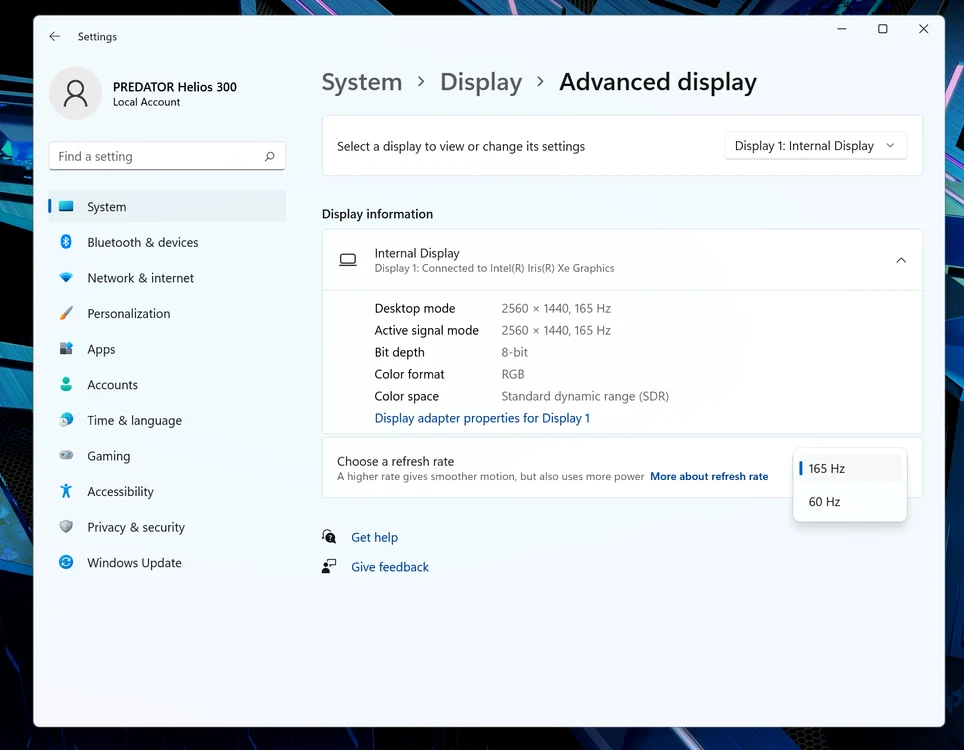Open Display adapter properties for Display 1

[x=482, y=418]
